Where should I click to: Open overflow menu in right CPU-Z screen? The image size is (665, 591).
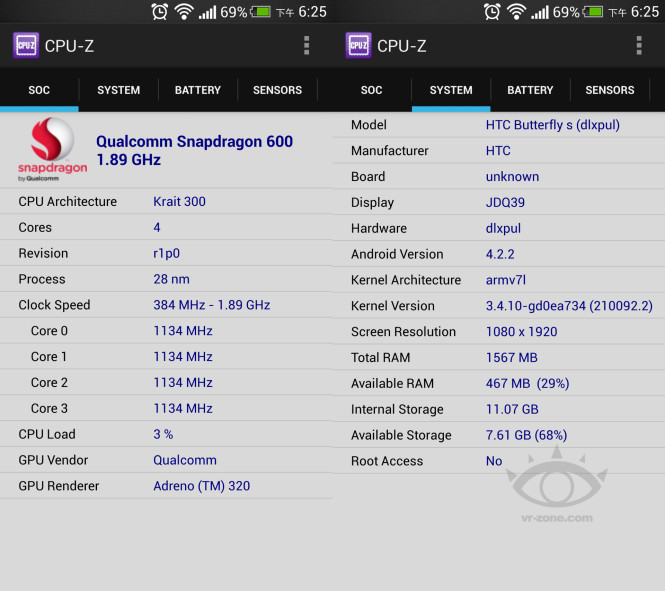(639, 45)
